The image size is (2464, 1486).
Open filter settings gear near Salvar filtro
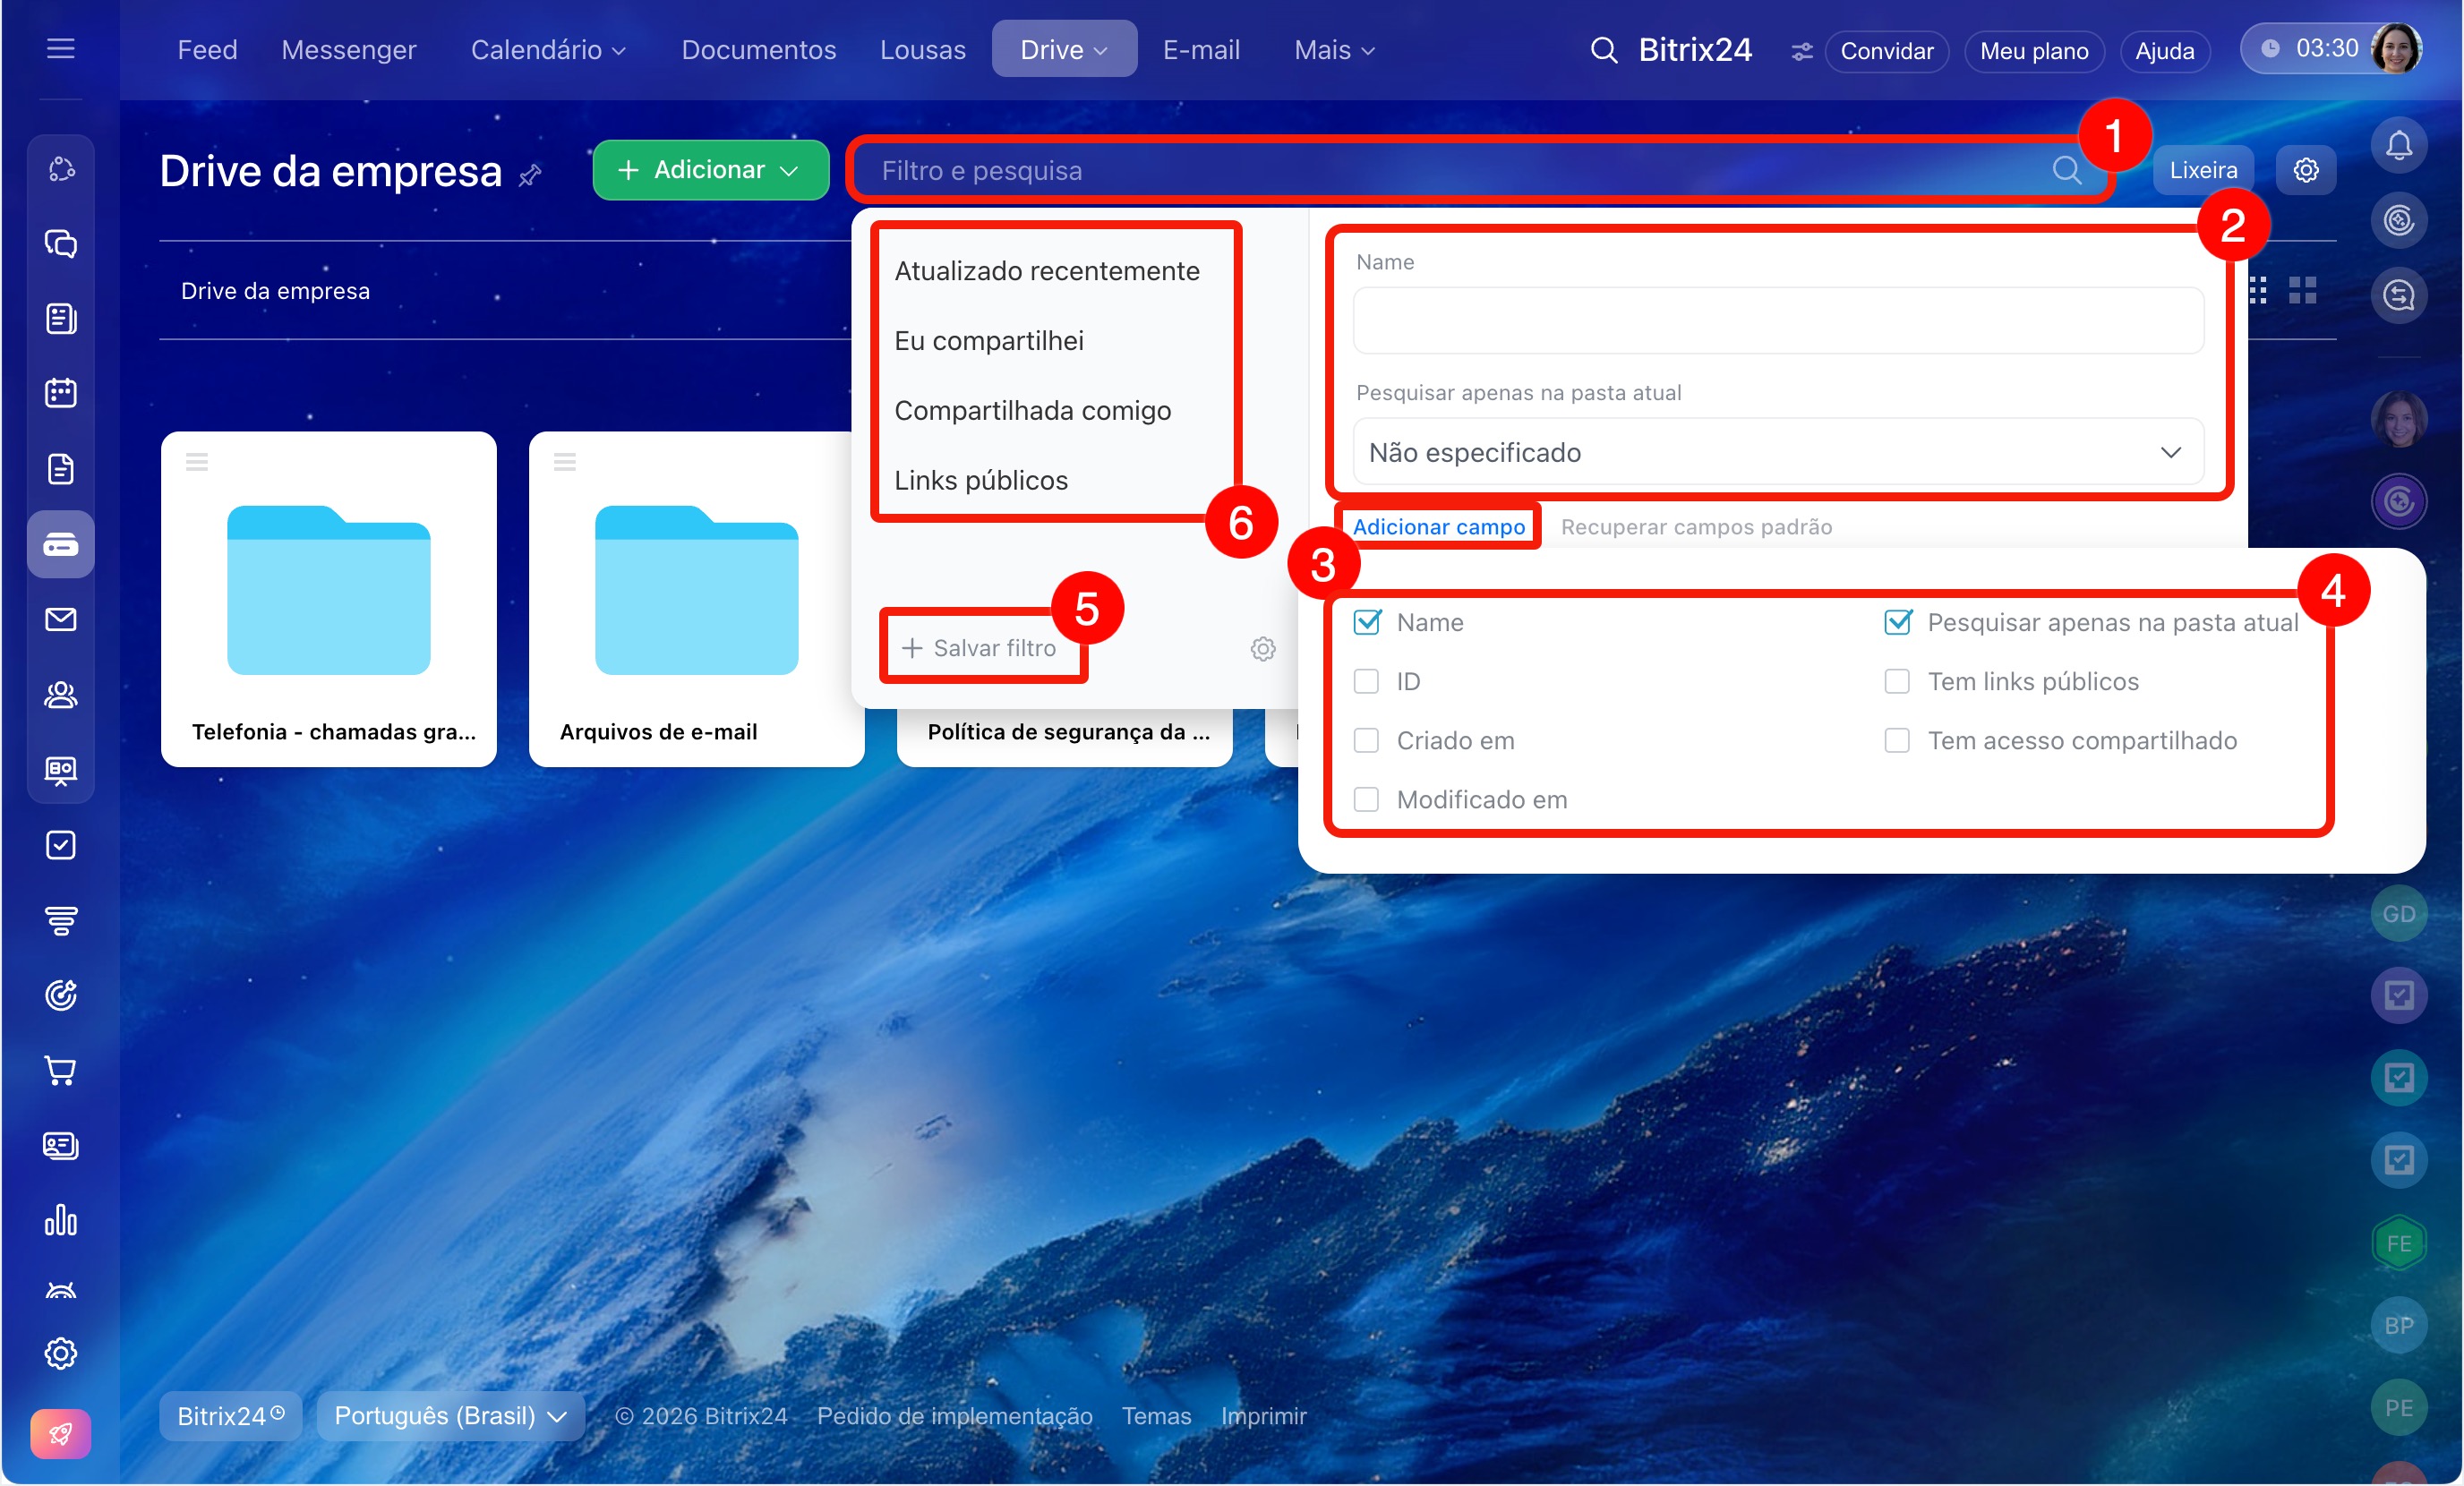coord(1262,648)
